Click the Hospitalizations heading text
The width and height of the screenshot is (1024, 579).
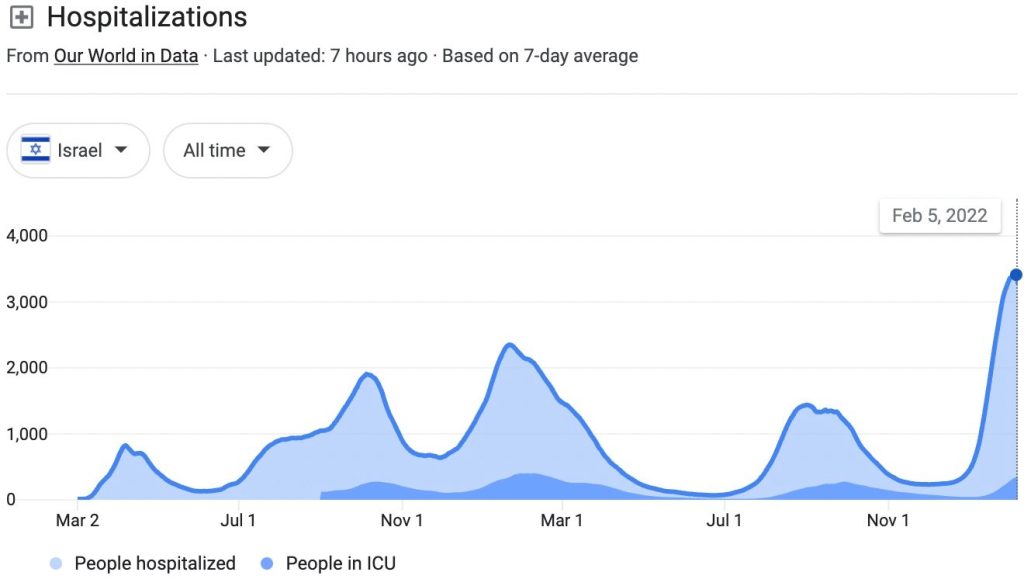point(147,17)
